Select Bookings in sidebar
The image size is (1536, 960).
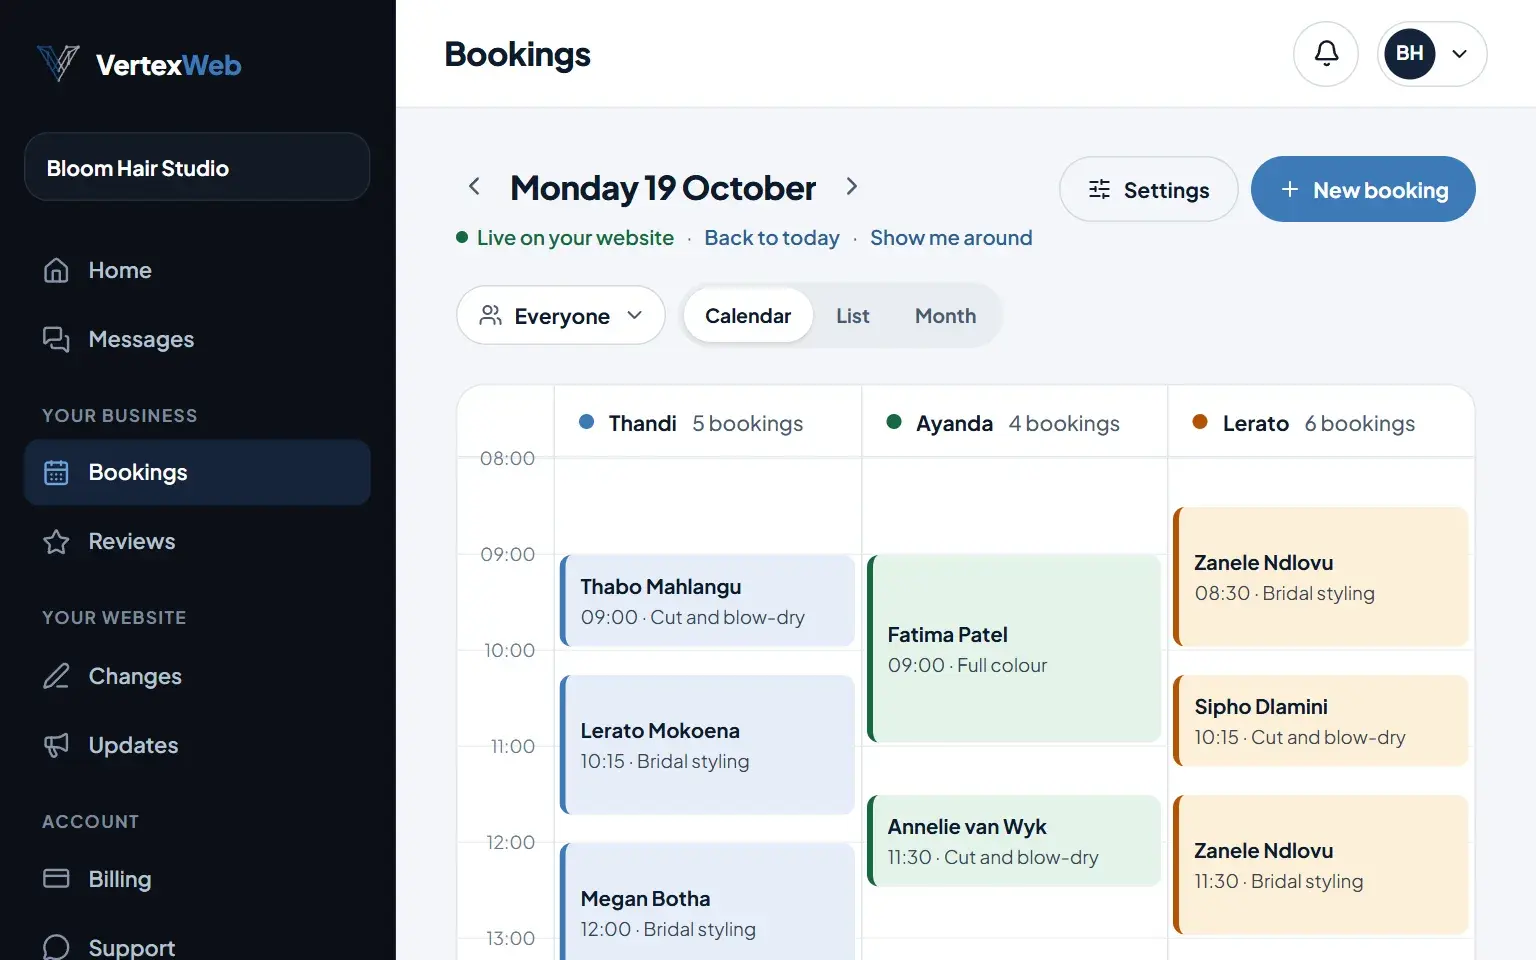click(x=197, y=472)
